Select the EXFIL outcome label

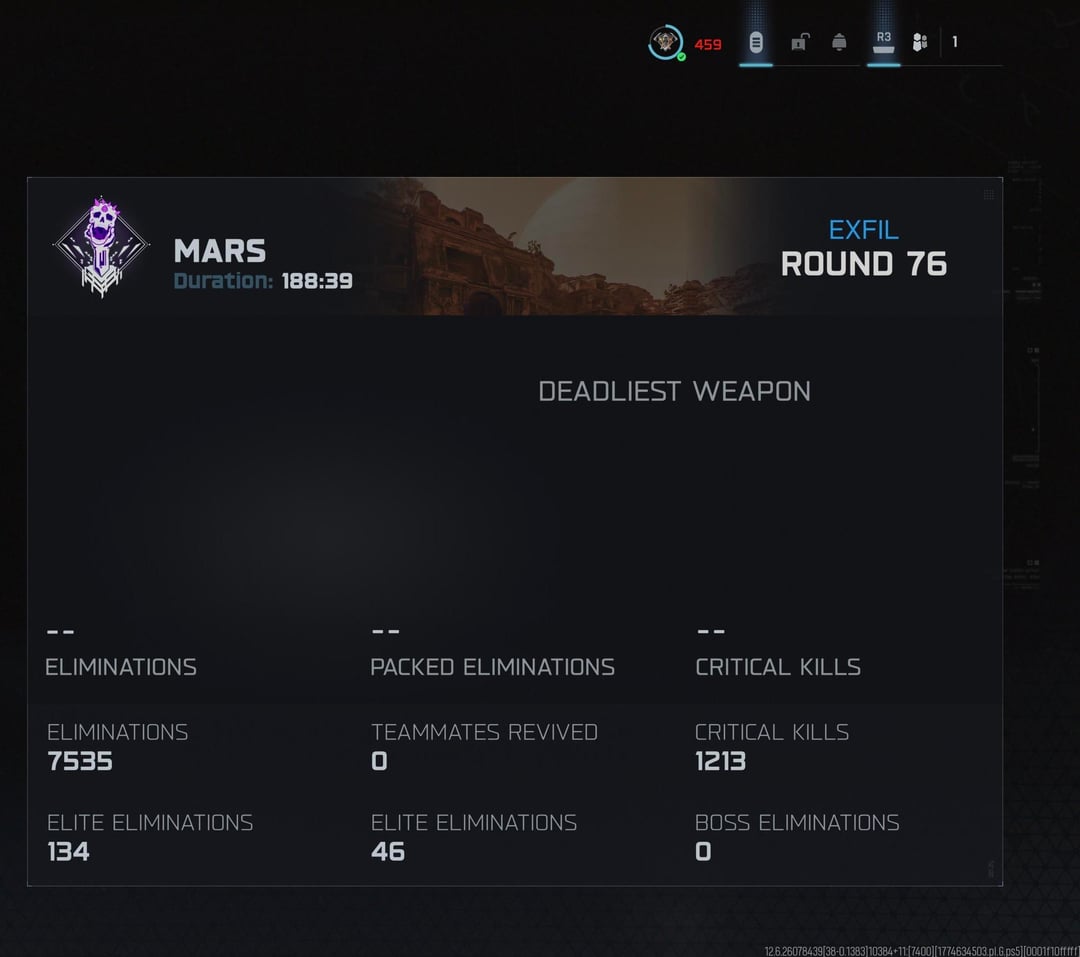tap(864, 229)
